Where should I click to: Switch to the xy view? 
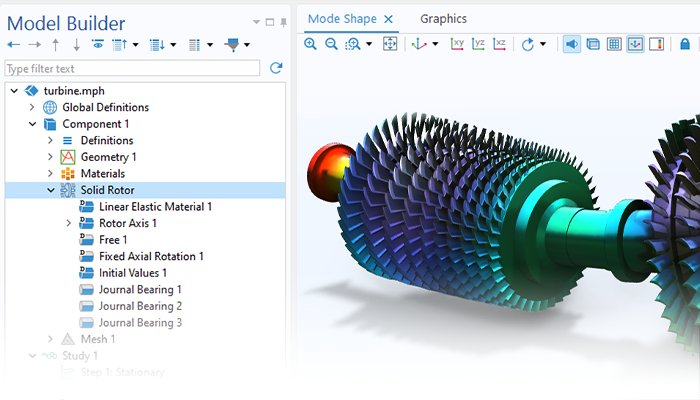click(x=457, y=44)
